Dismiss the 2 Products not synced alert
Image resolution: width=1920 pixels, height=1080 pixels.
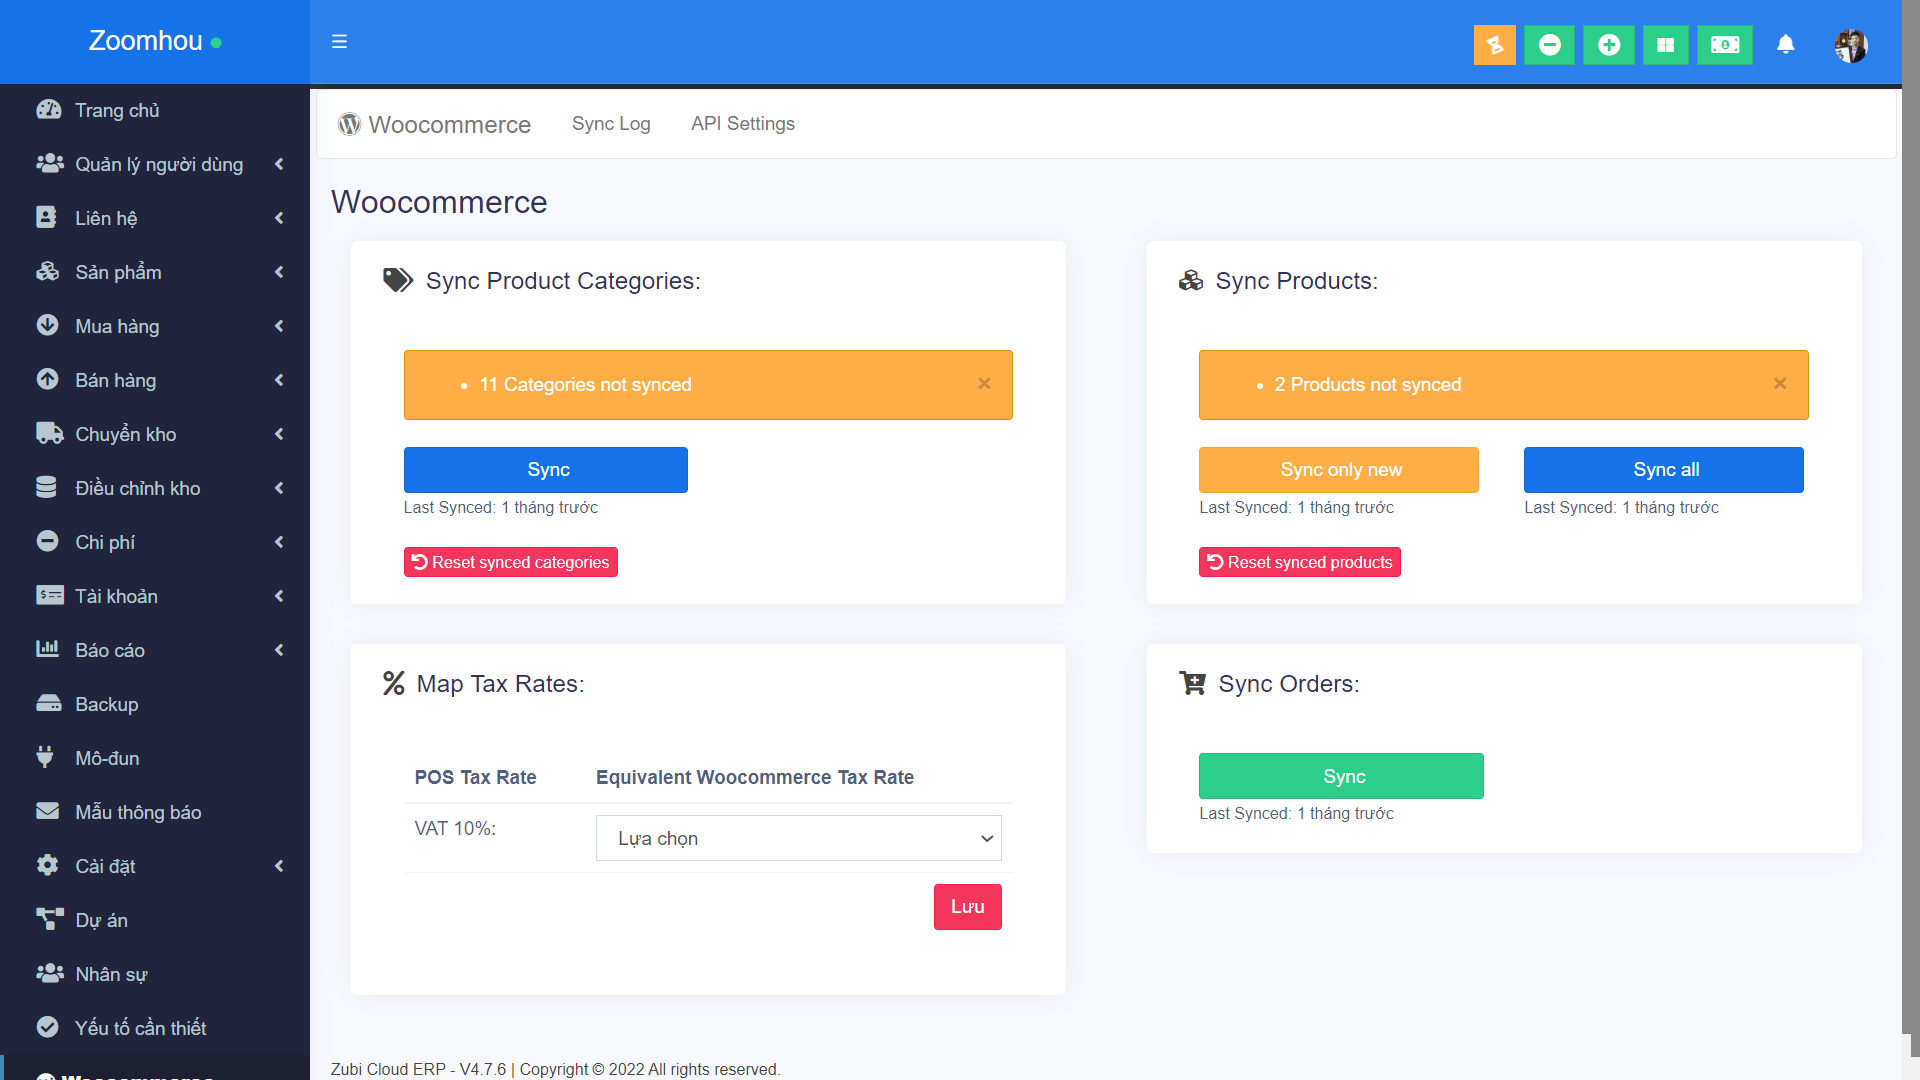click(x=1780, y=384)
